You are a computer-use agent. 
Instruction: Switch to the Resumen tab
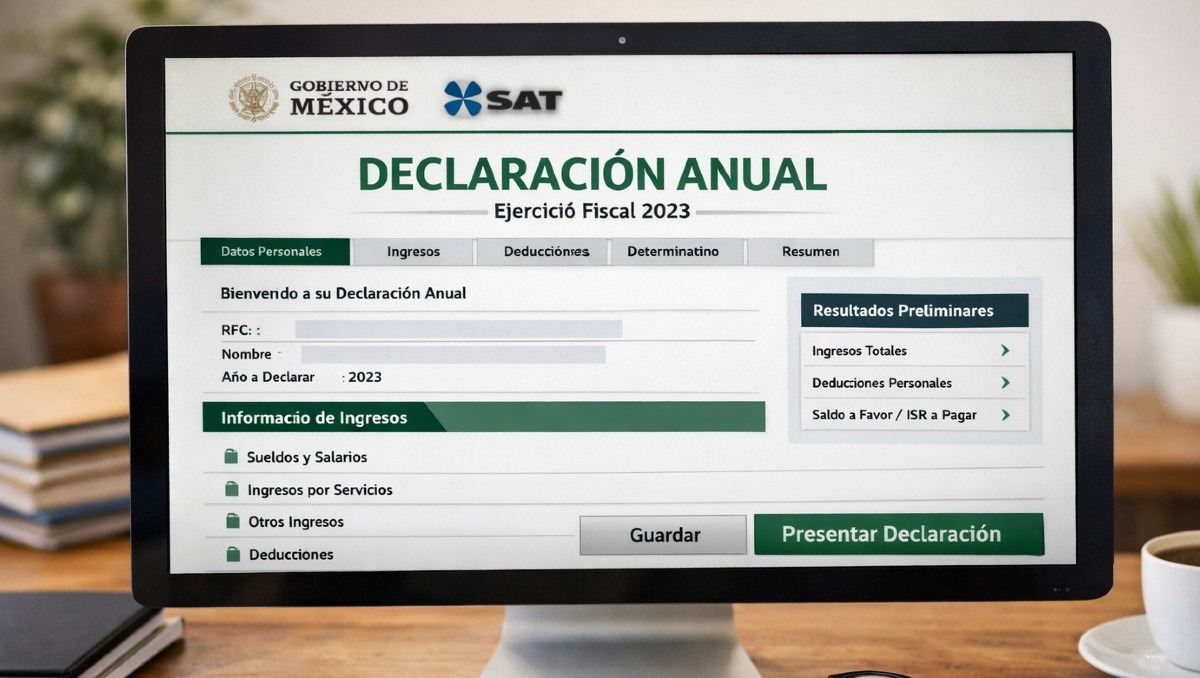(810, 251)
